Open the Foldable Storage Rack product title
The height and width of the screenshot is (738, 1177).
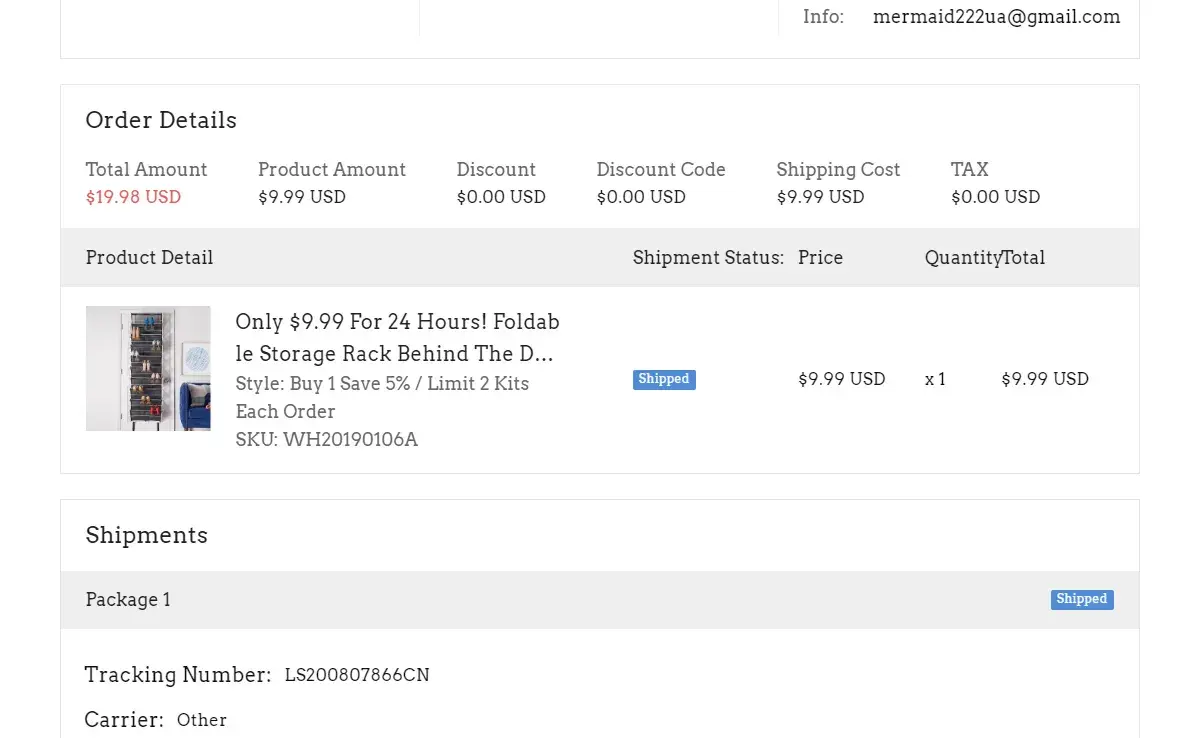pyautogui.click(x=397, y=338)
